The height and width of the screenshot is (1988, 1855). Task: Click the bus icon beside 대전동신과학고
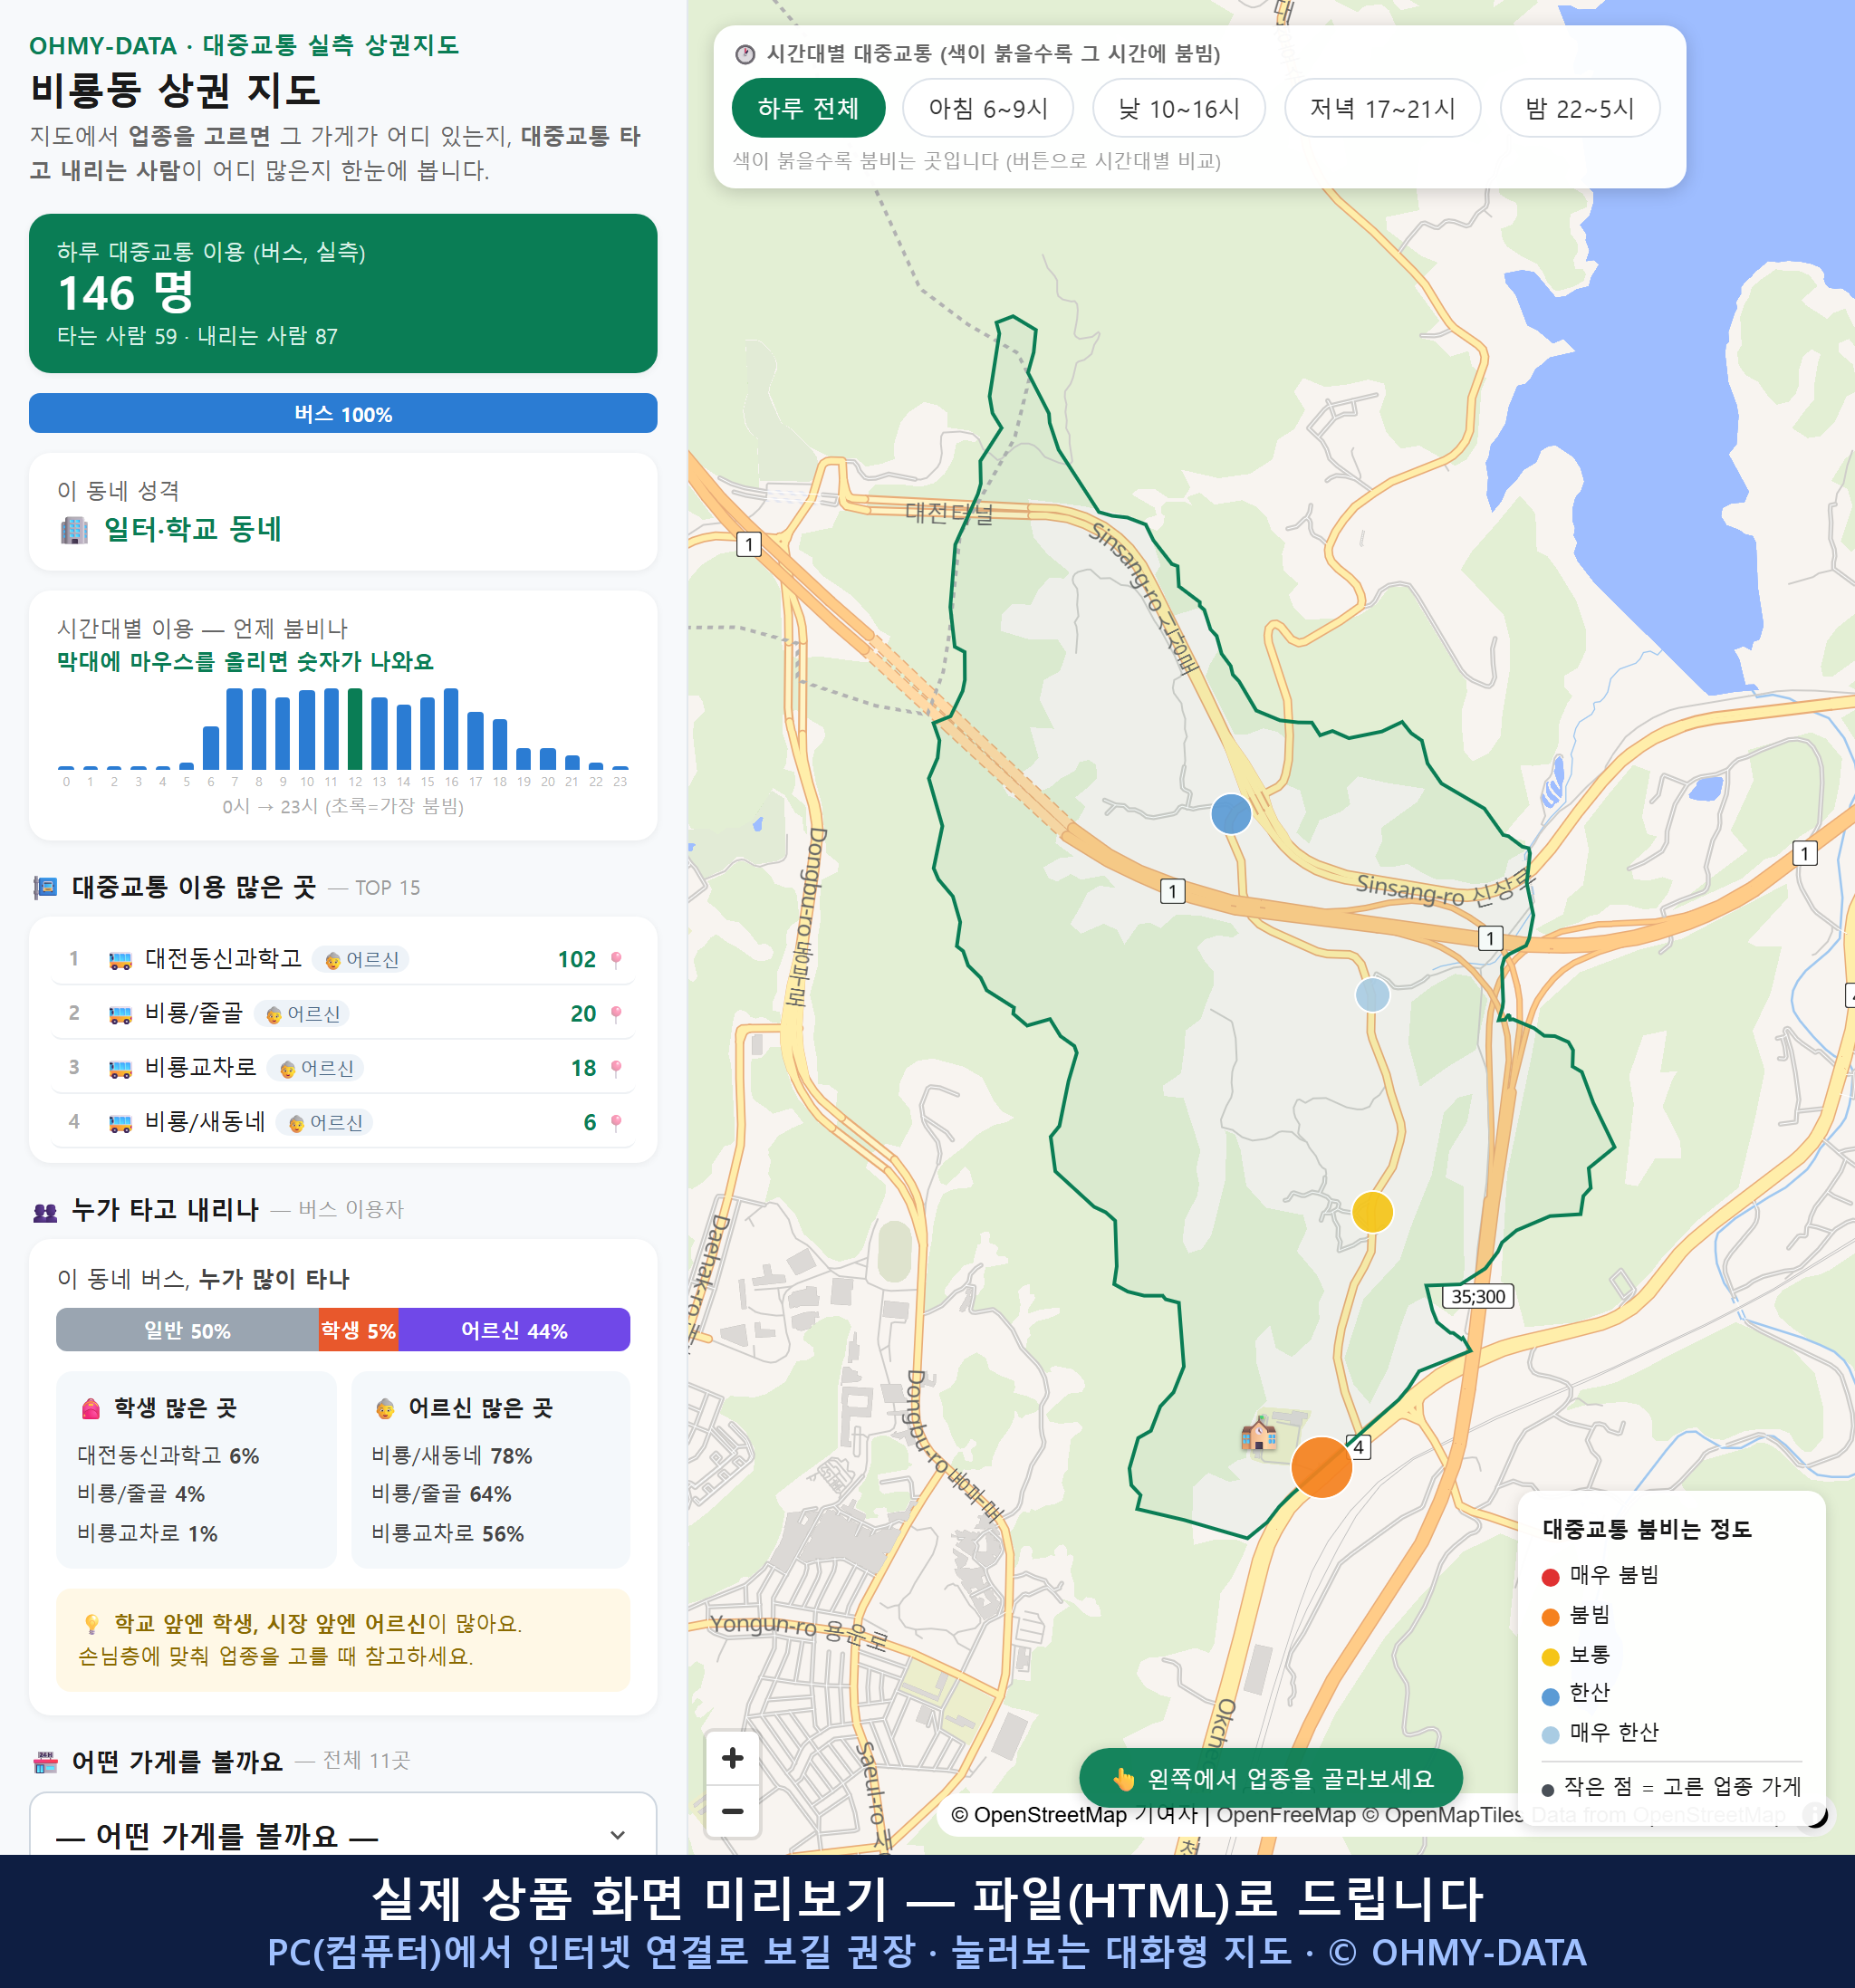tap(120, 960)
